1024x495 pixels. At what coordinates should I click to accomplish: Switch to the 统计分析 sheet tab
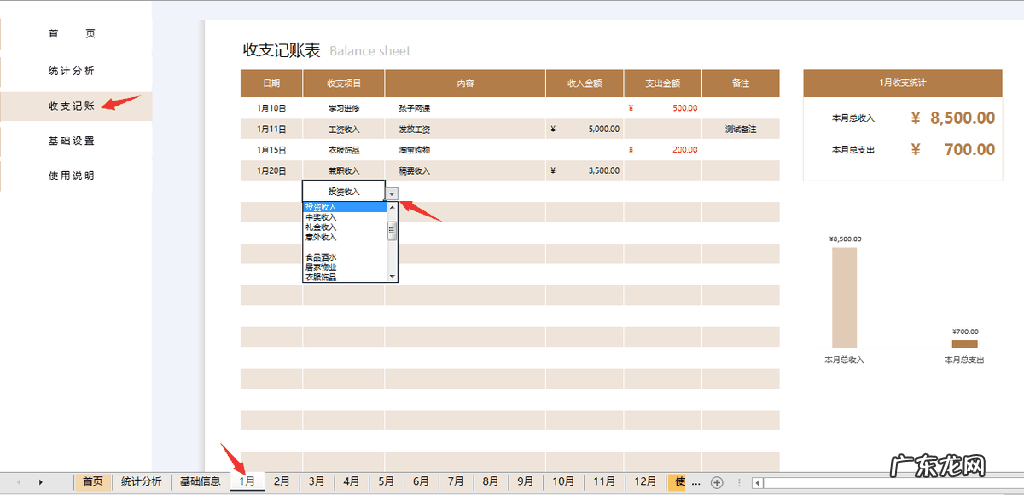tap(141, 482)
